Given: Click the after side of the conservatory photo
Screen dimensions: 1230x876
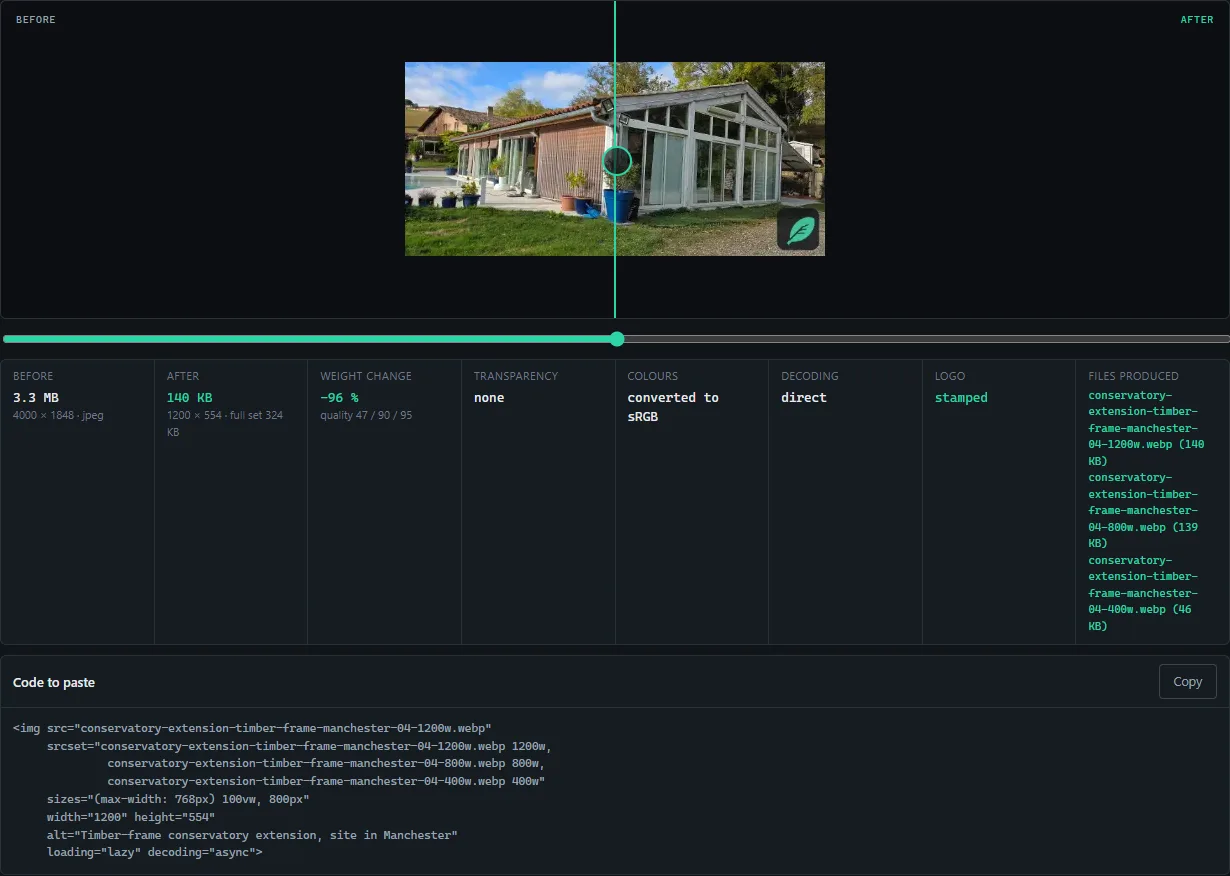Looking at the screenshot, I should click(x=720, y=159).
